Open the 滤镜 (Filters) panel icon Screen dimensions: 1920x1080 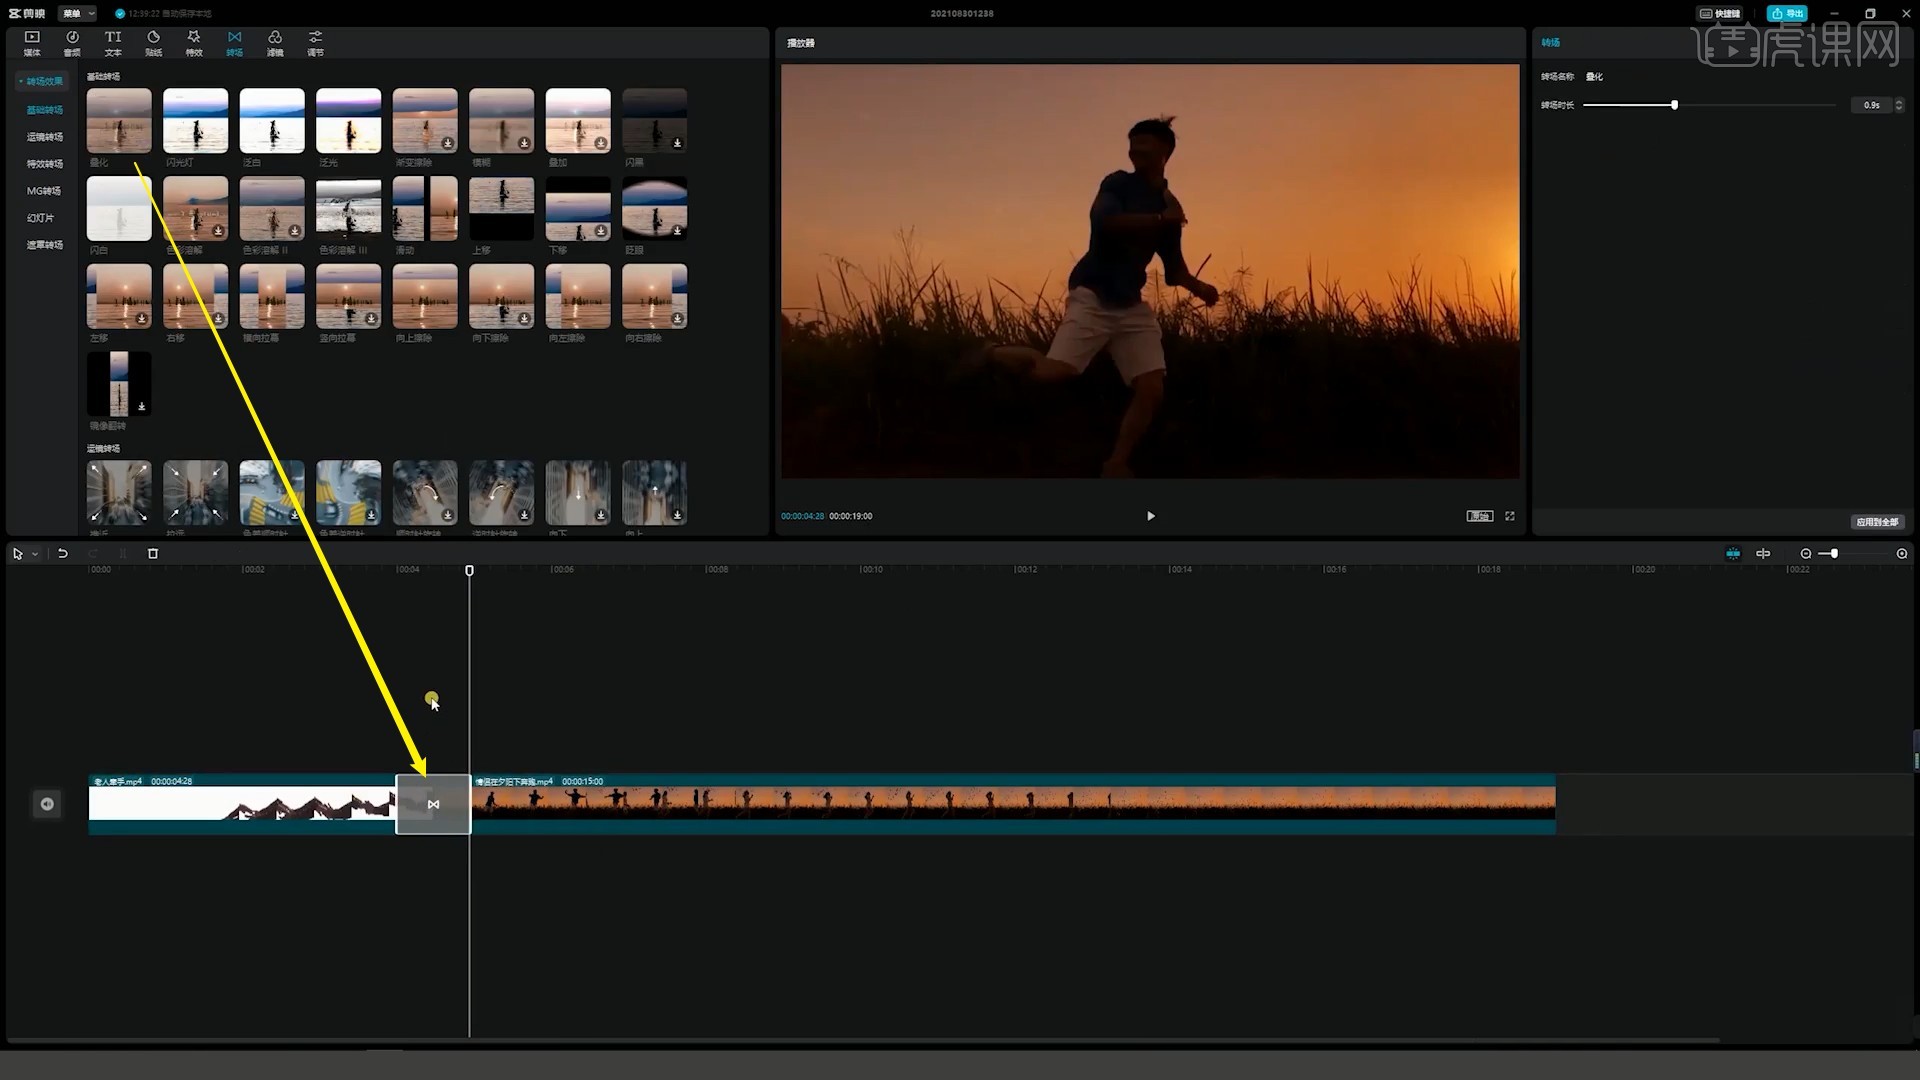pyautogui.click(x=275, y=42)
